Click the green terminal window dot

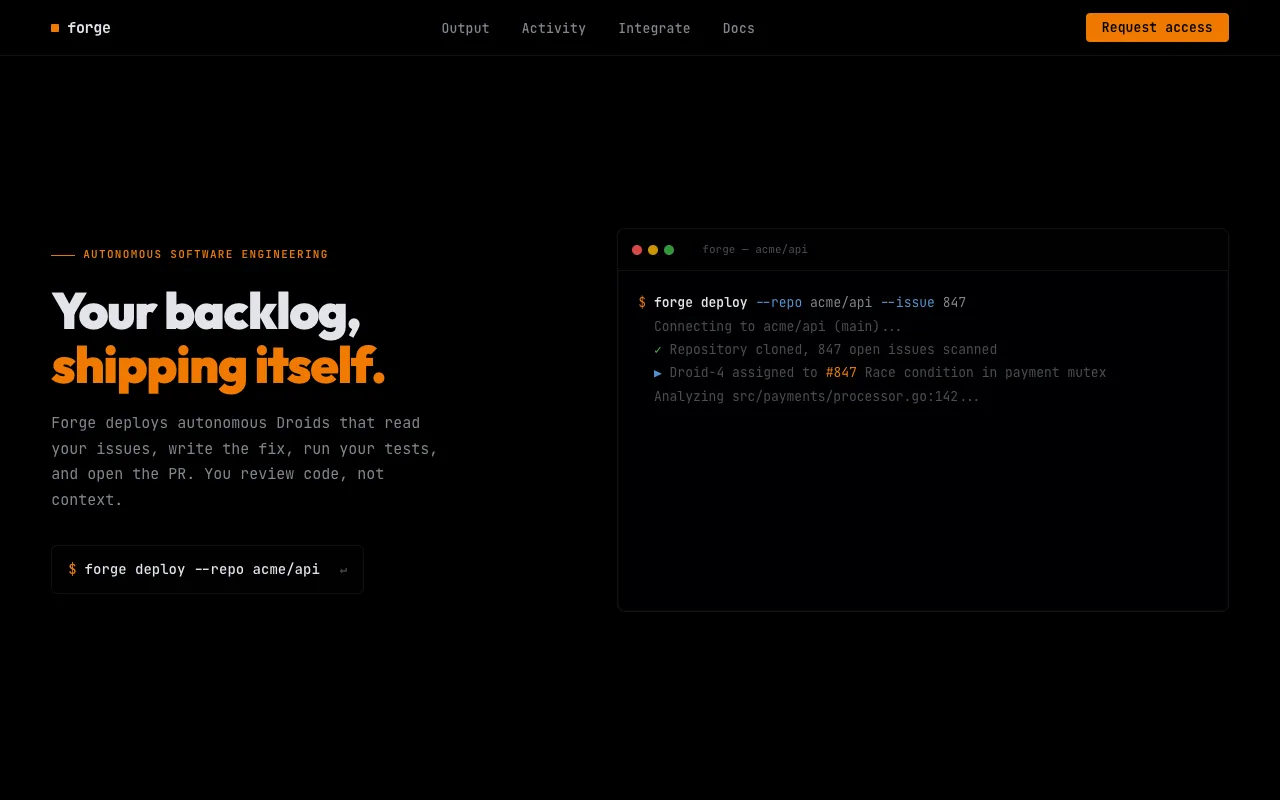pos(669,250)
